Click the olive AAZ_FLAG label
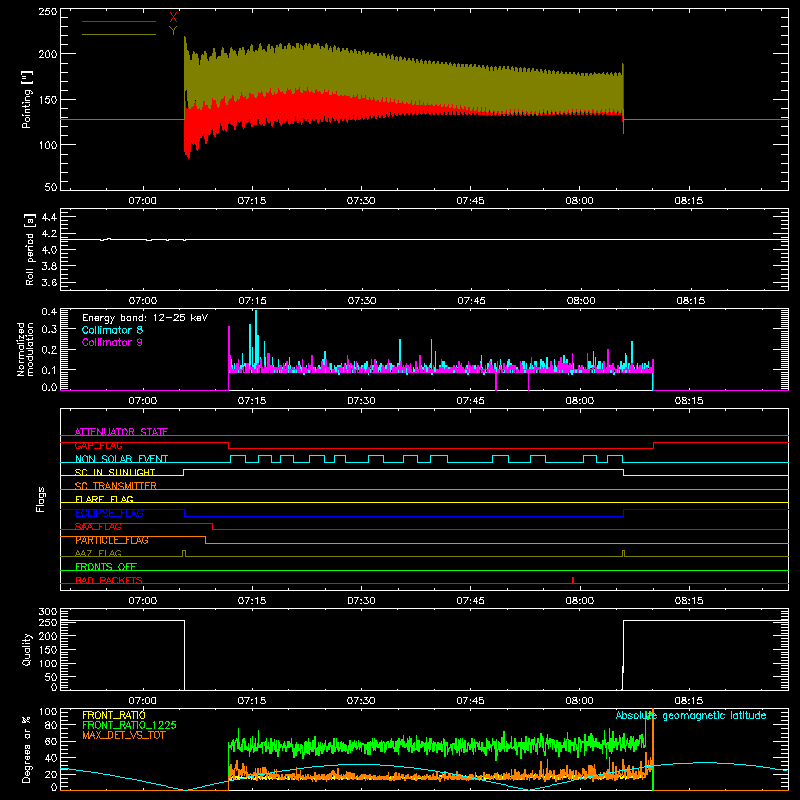800x800 pixels. [98, 553]
